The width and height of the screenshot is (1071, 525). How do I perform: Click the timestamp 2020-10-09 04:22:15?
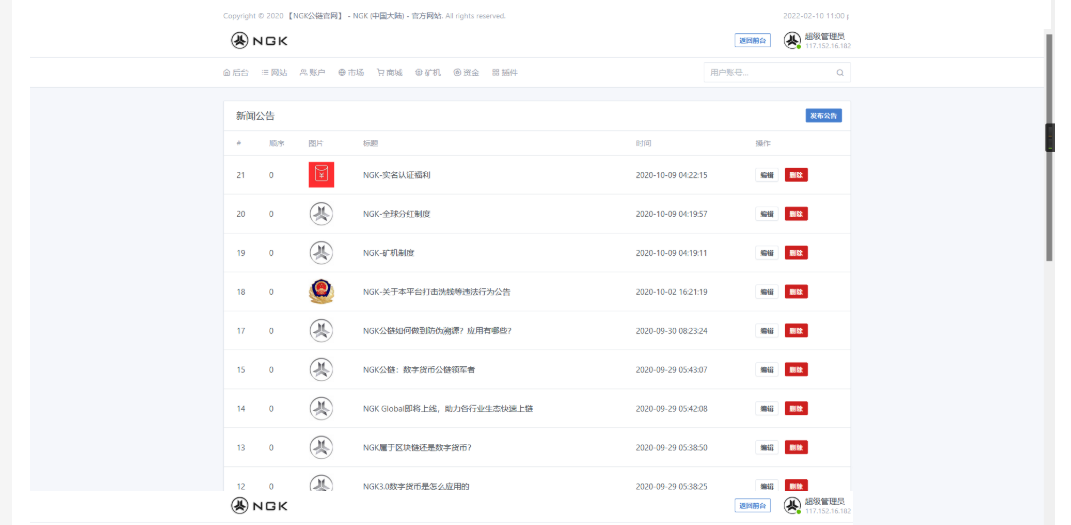click(x=671, y=175)
